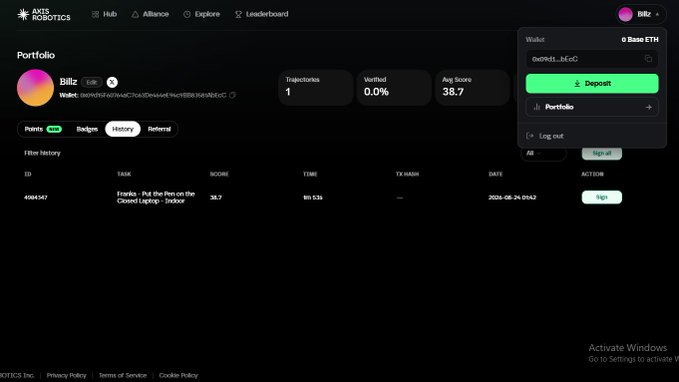Click the Hub grid icon
The height and width of the screenshot is (382, 679).
(95, 14)
